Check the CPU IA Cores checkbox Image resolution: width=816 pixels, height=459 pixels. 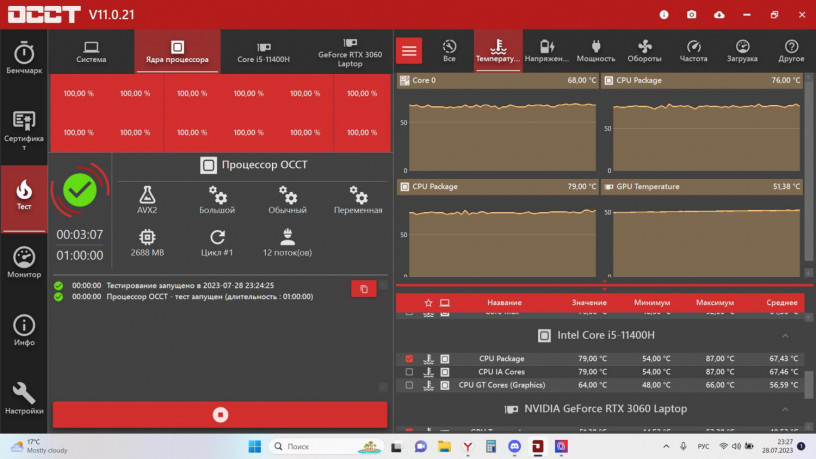(409, 372)
